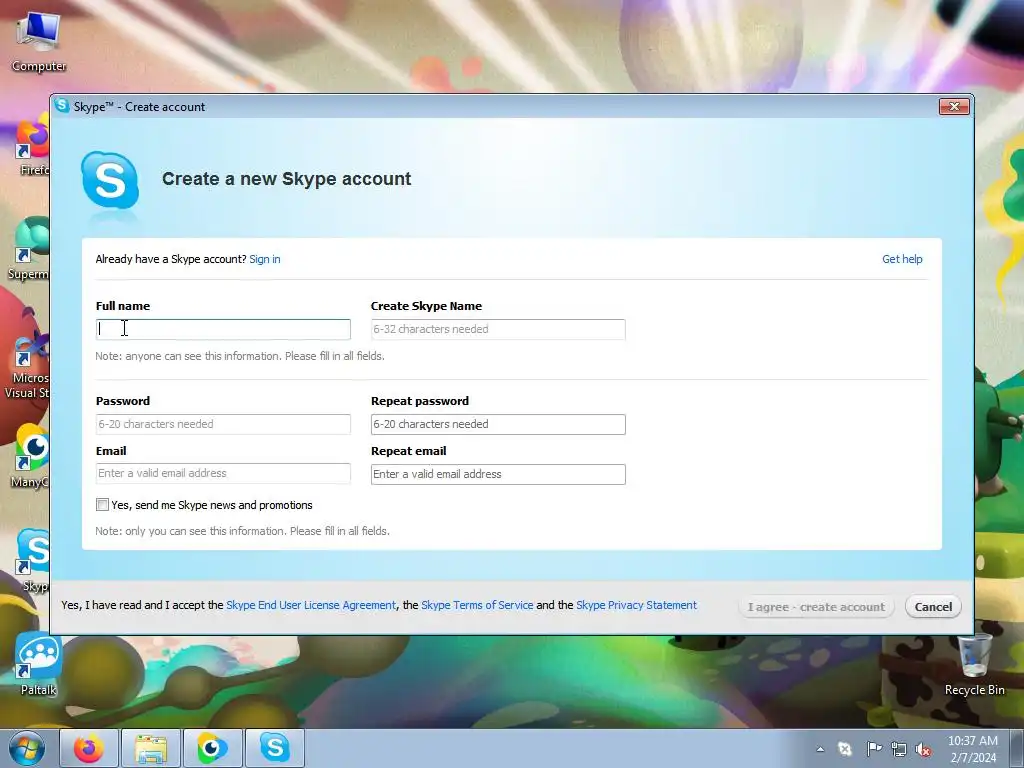The width and height of the screenshot is (1024, 768).
Task: Enable Skype news and promotions checkbox
Action: [x=103, y=504]
